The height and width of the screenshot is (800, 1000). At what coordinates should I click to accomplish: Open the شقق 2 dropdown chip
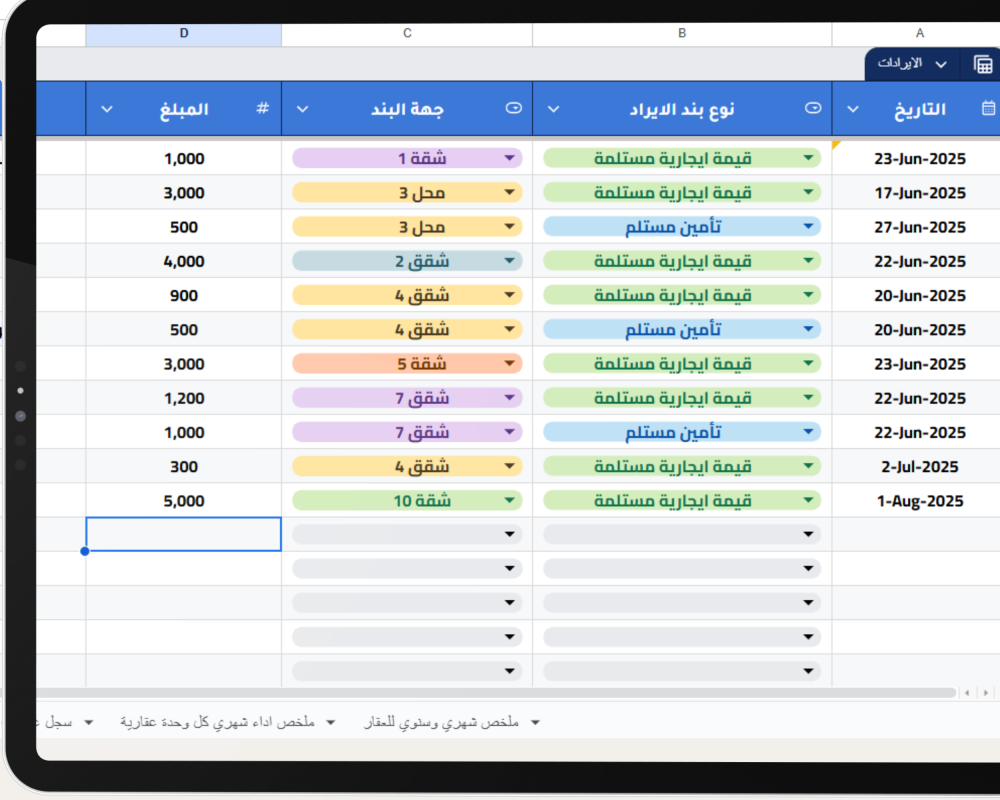pos(407,261)
